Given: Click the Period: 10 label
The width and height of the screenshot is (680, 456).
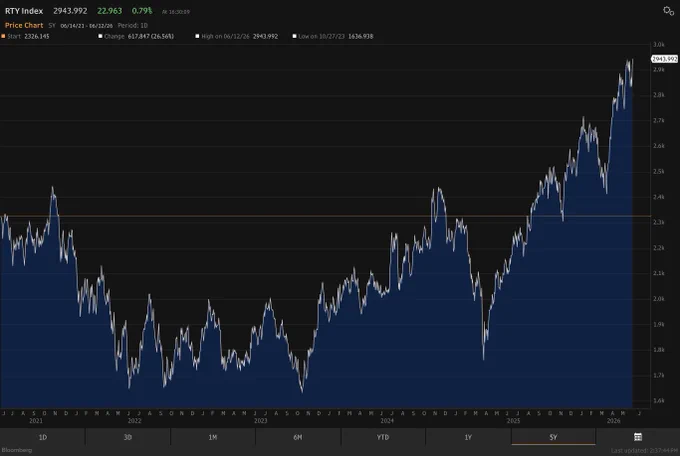Looking at the screenshot, I should [133, 26].
